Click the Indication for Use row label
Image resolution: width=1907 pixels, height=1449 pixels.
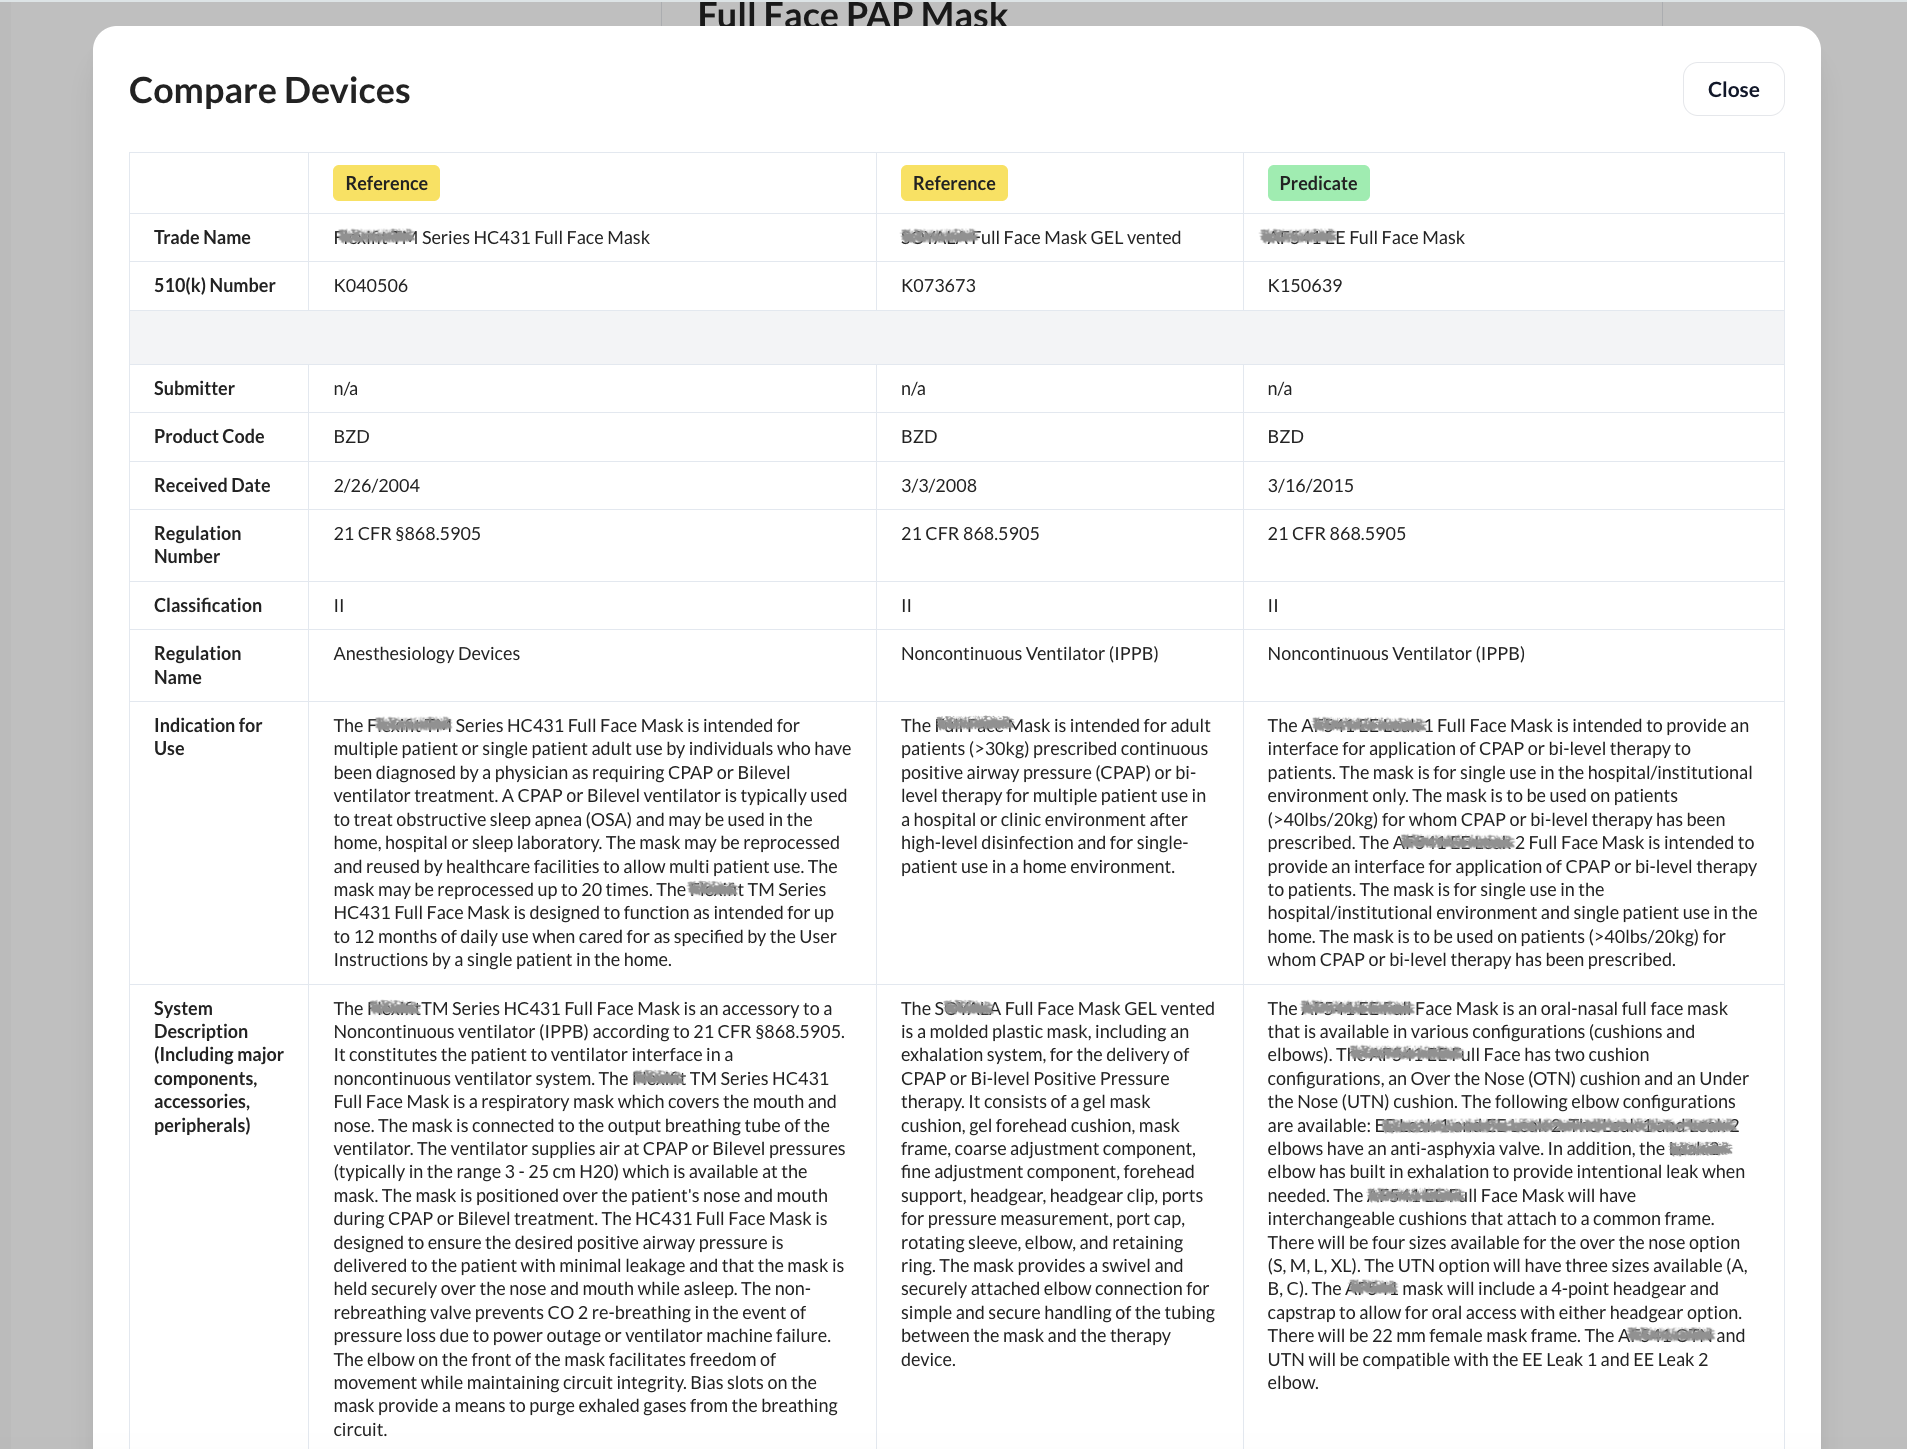tap(207, 737)
